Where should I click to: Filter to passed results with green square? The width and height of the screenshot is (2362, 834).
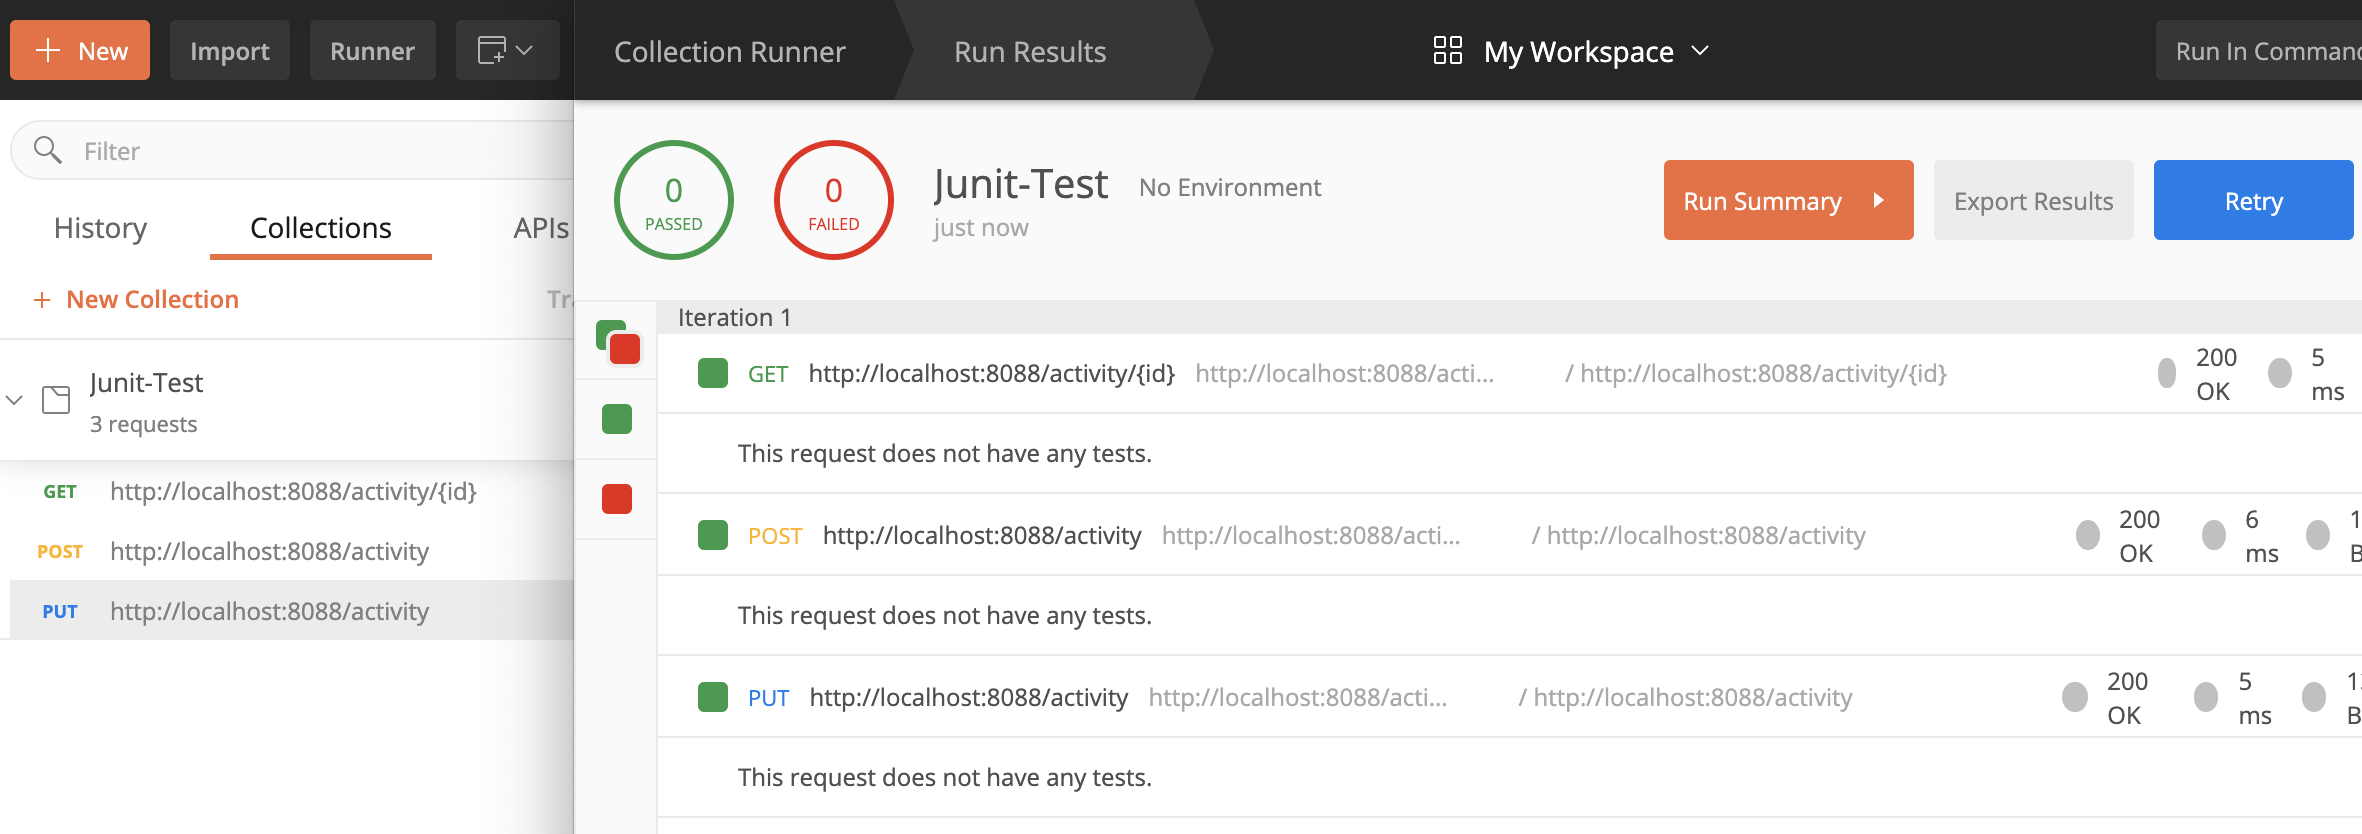pos(617,419)
